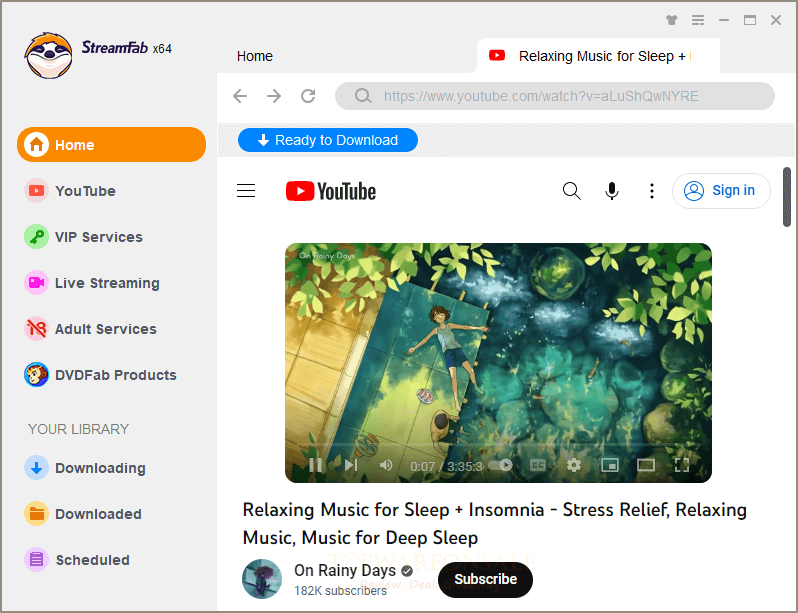View the Downloaded library folder
Screen dimensions: 798x613
tap(83, 514)
